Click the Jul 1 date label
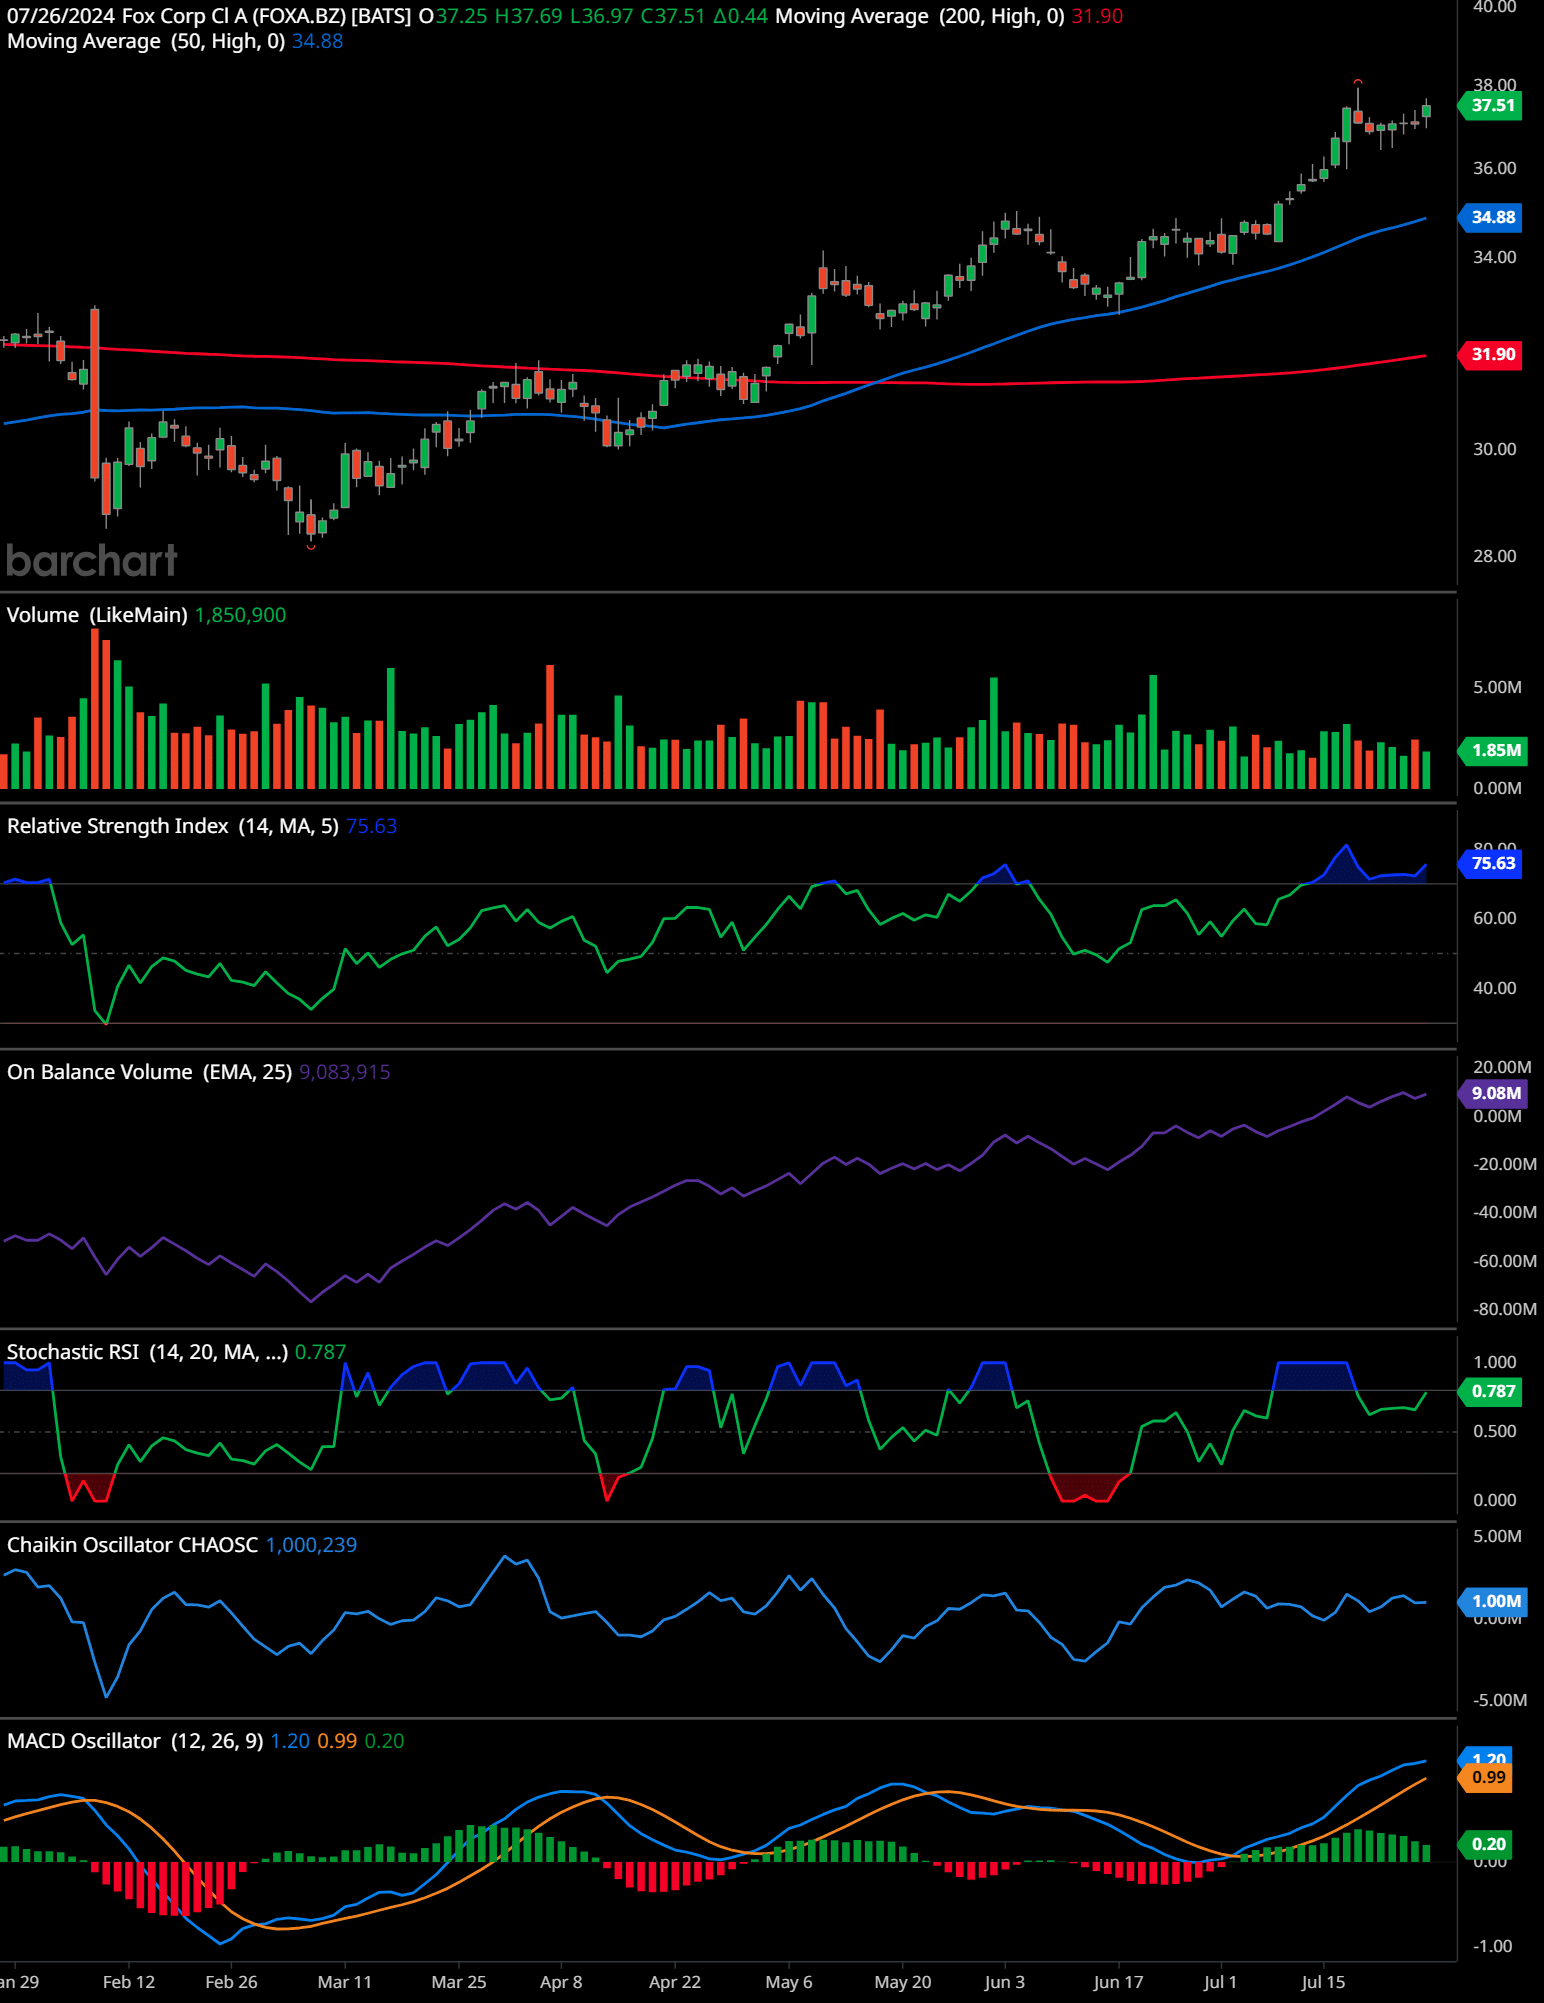1544x2003 pixels. click(x=1220, y=1982)
